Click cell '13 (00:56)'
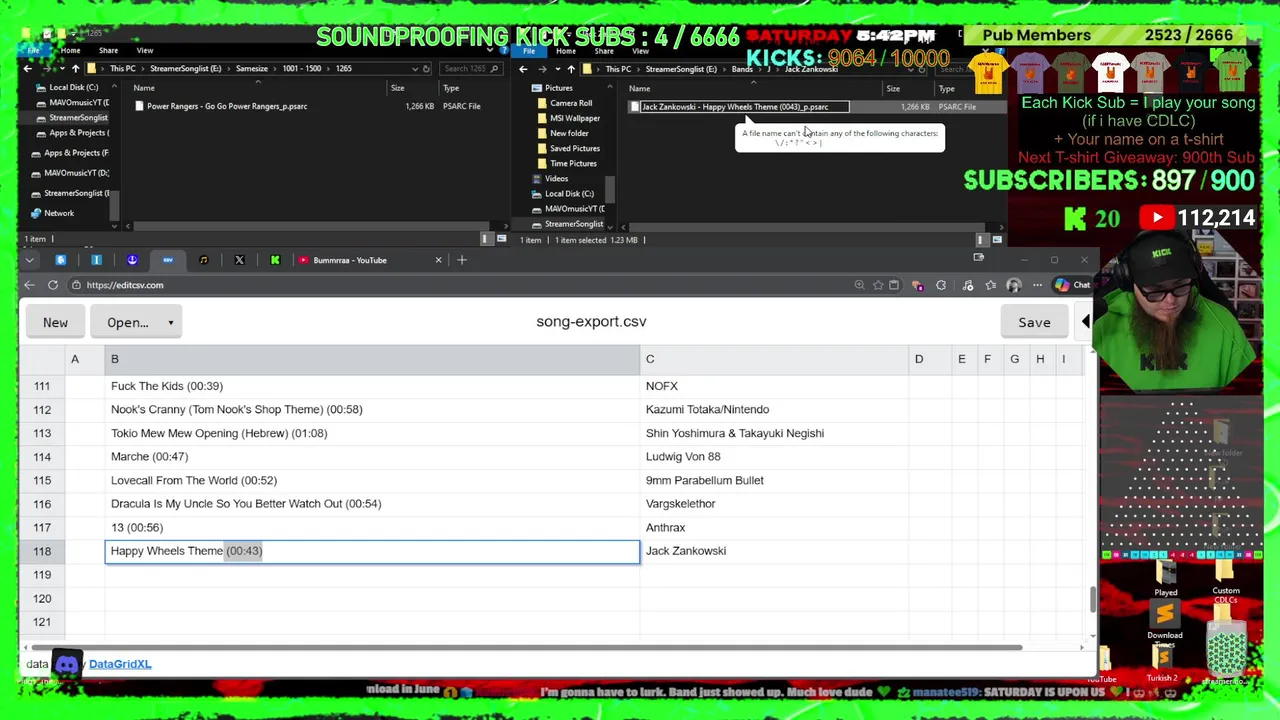The width and height of the screenshot is (1280, 720). point(372,527)
